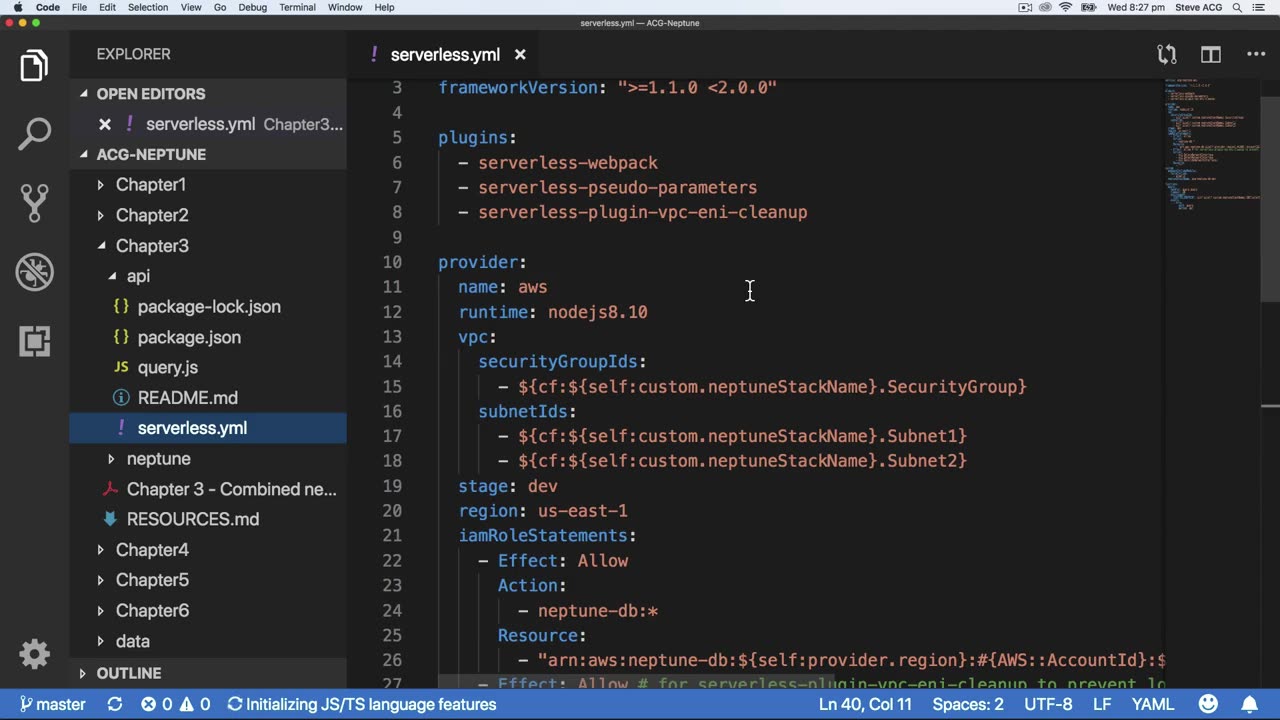Image resolution: width=1280 pixels, height=720 pixels.
Task: Expand the Chapter1 folder
Action: (150, 185)
